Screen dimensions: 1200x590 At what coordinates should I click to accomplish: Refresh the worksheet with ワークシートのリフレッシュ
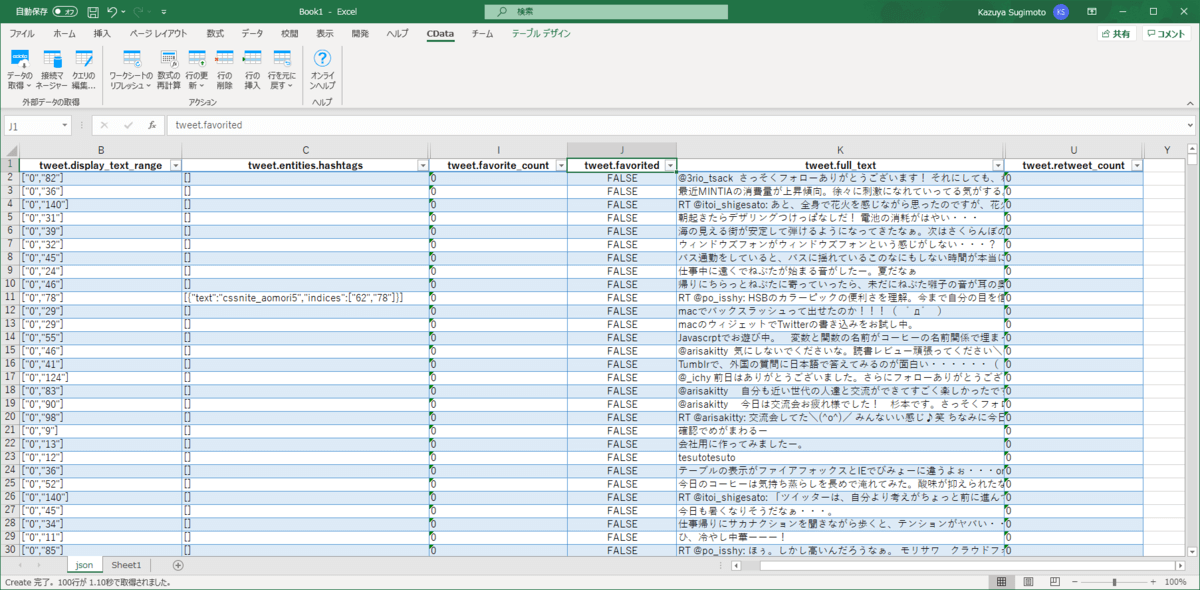pos(131,68)
